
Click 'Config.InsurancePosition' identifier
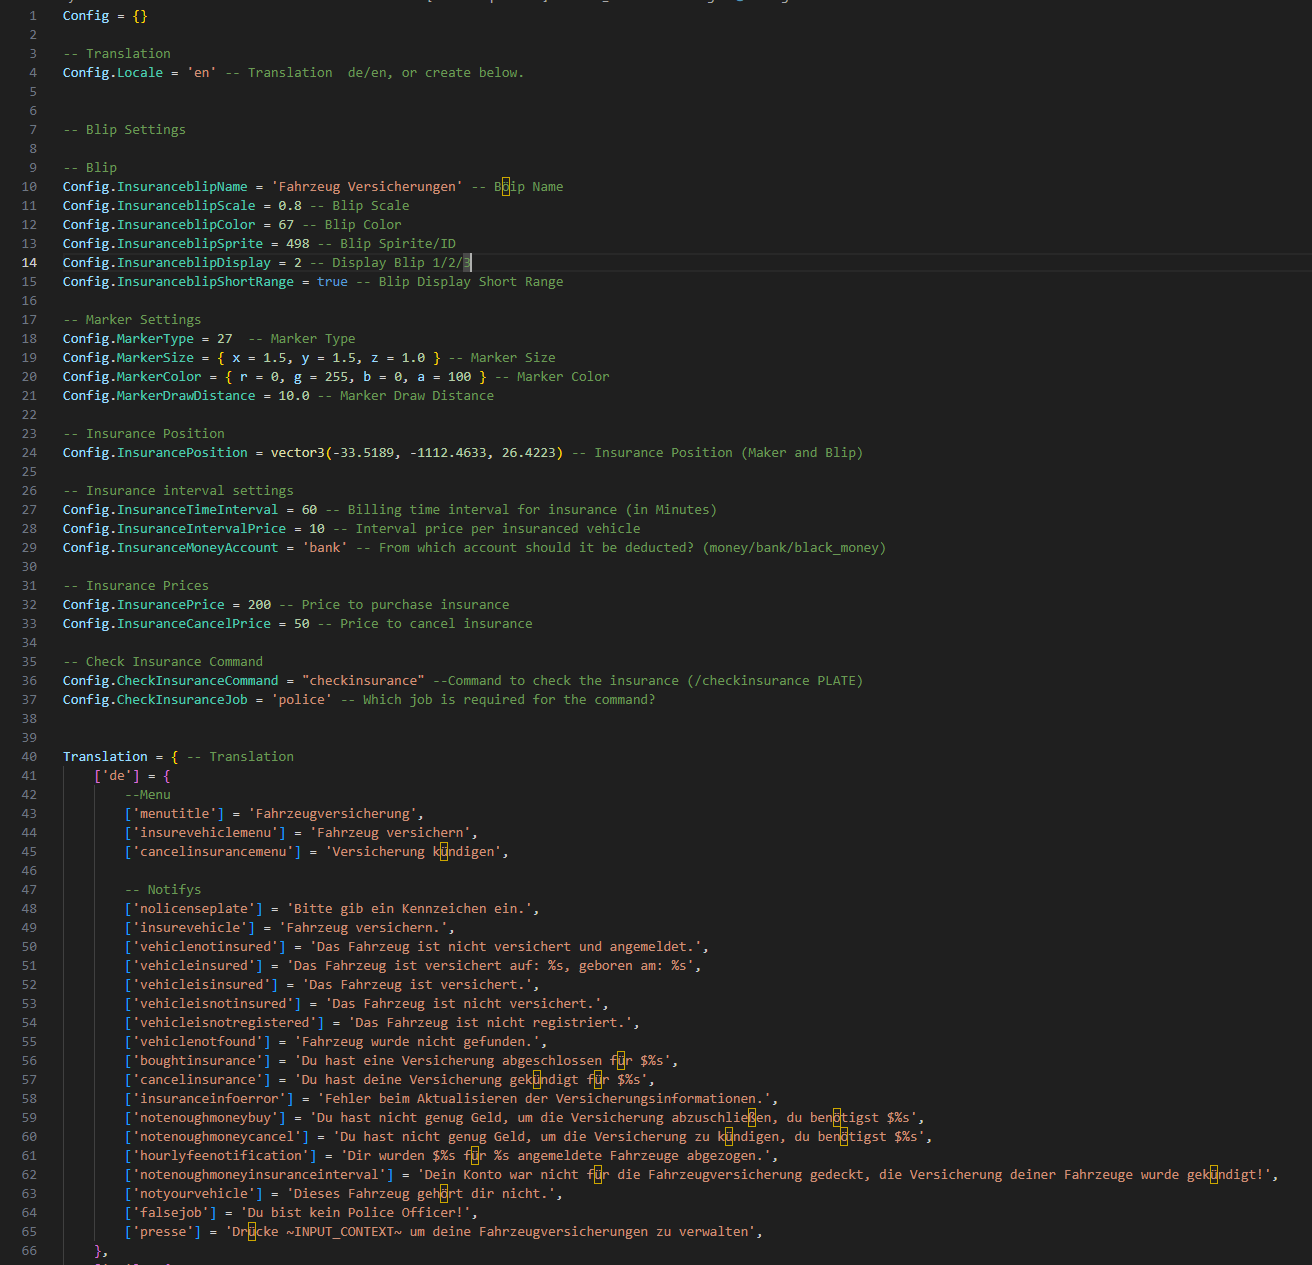pos(155,453)
